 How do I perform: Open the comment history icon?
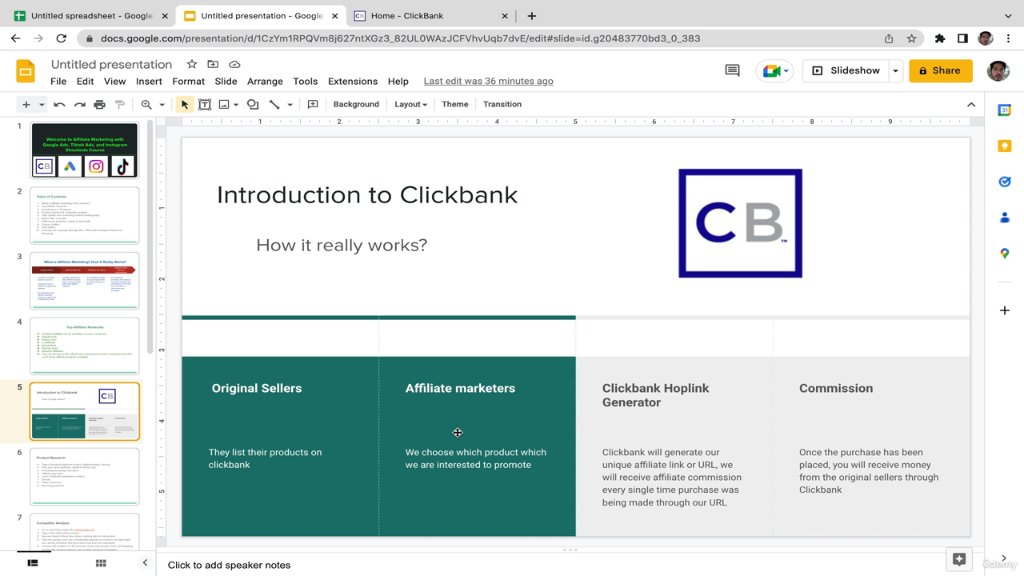(732, 71)
